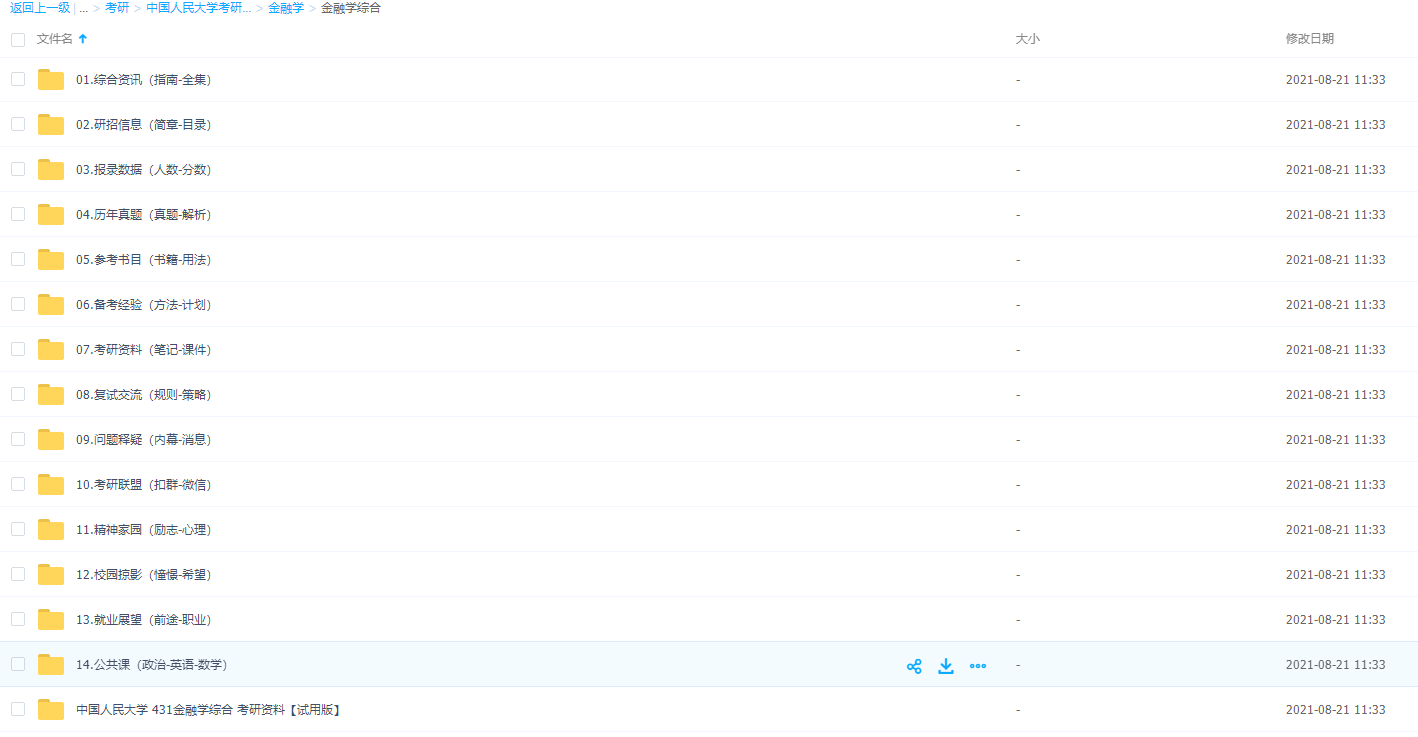Go to 金融学 in the breadcrumb
Image resolution: width=1418 pixels, height=737 pixels.
pos(286,8)
